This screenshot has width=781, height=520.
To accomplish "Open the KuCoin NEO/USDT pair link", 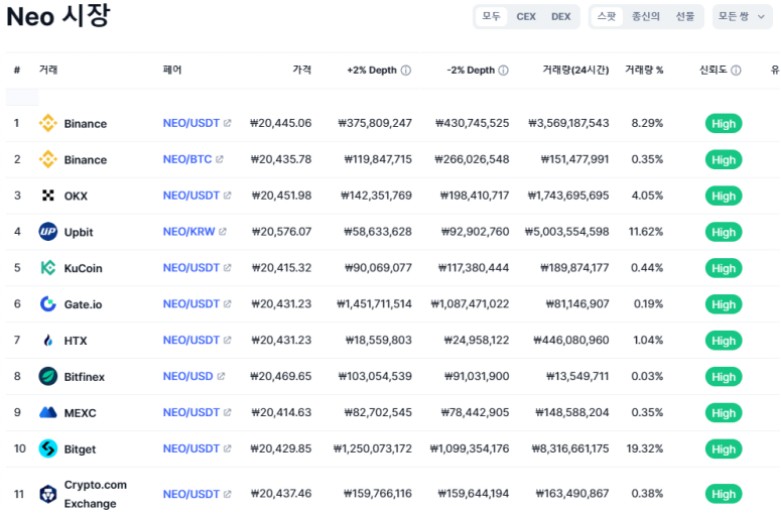I will 191,267.
